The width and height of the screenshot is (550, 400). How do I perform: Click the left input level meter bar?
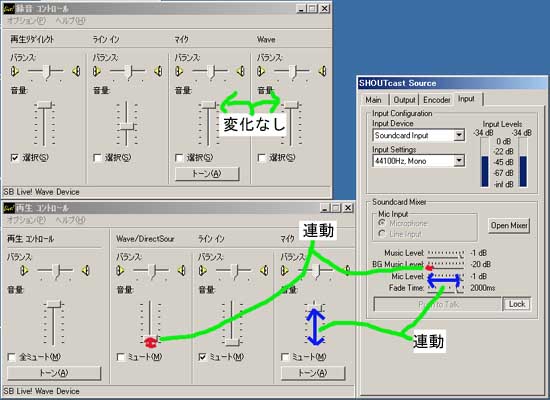click(x=484, y=162)
